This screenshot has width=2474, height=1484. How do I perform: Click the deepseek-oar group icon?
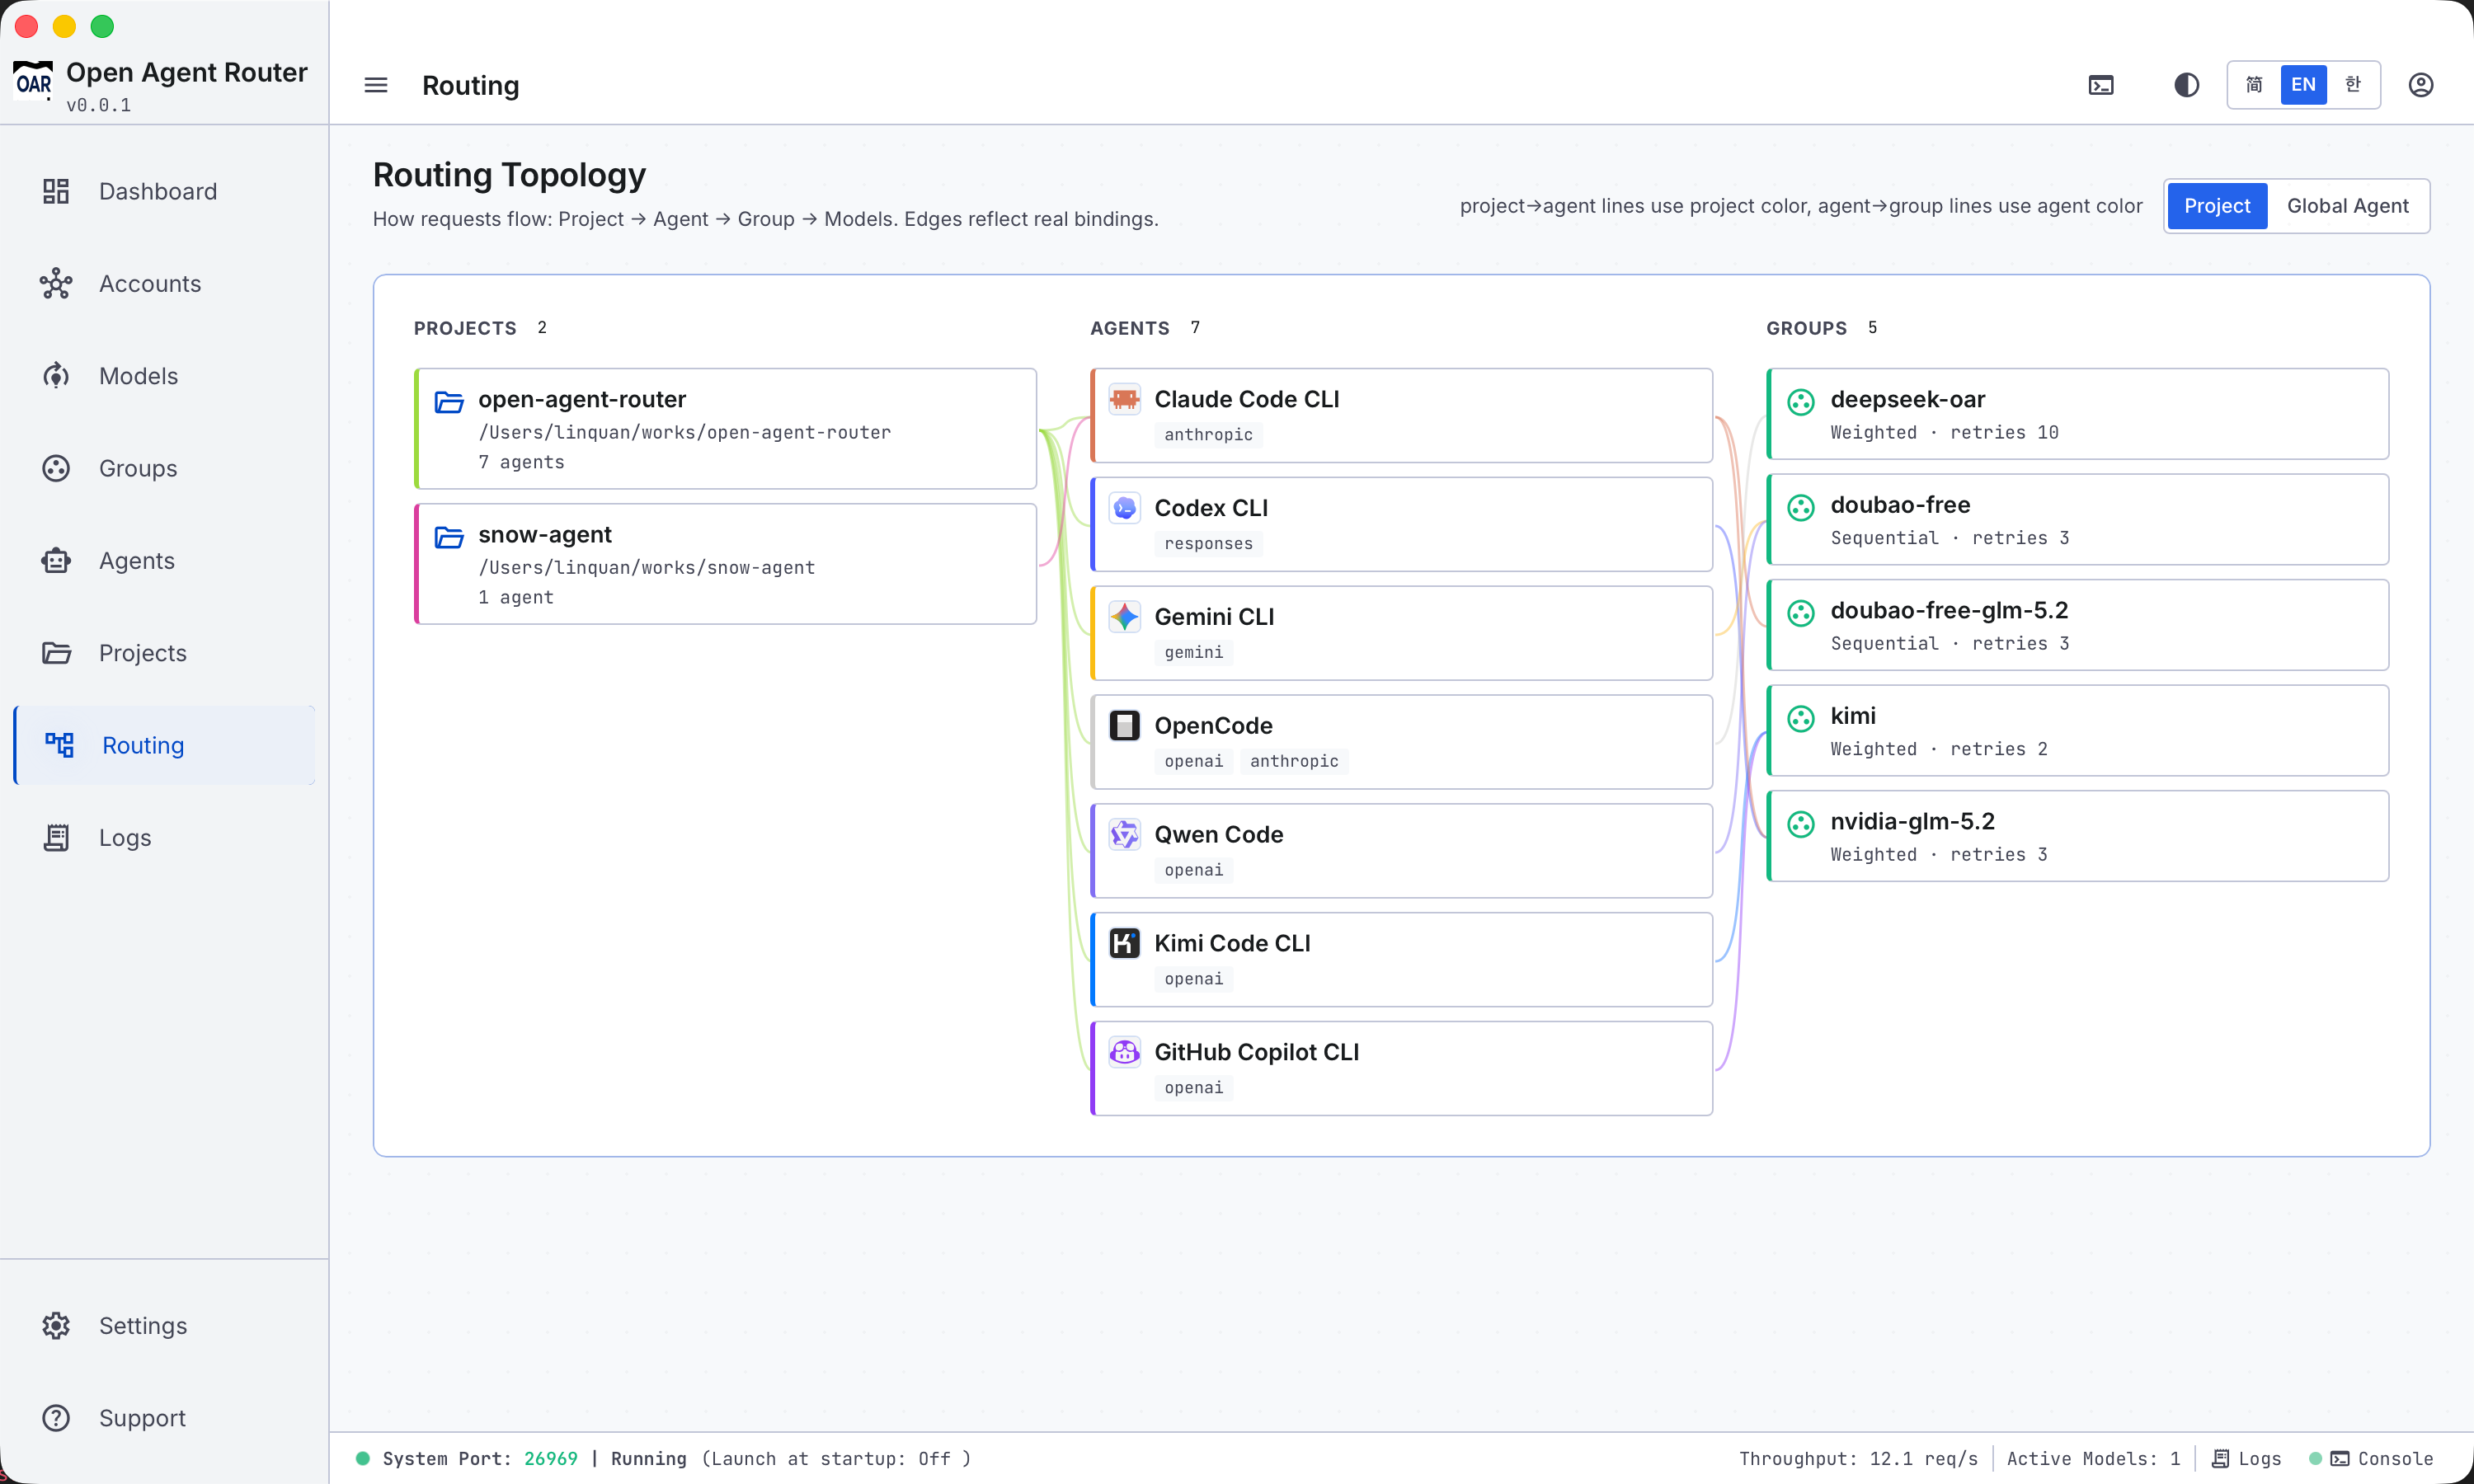[1801, 402]
